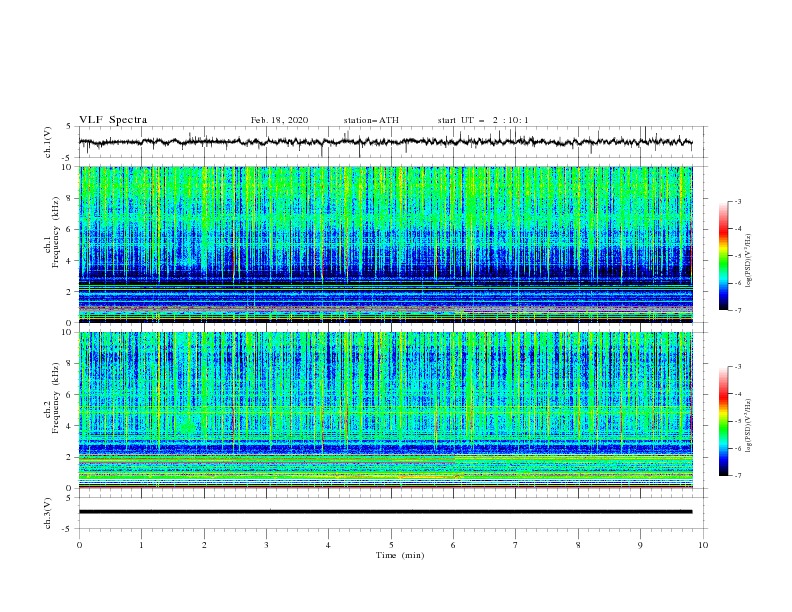The width and height of the screenshot is (792, 612).
Task: Click the "10" tick on the time axis
Action: (x=703, y=545)
